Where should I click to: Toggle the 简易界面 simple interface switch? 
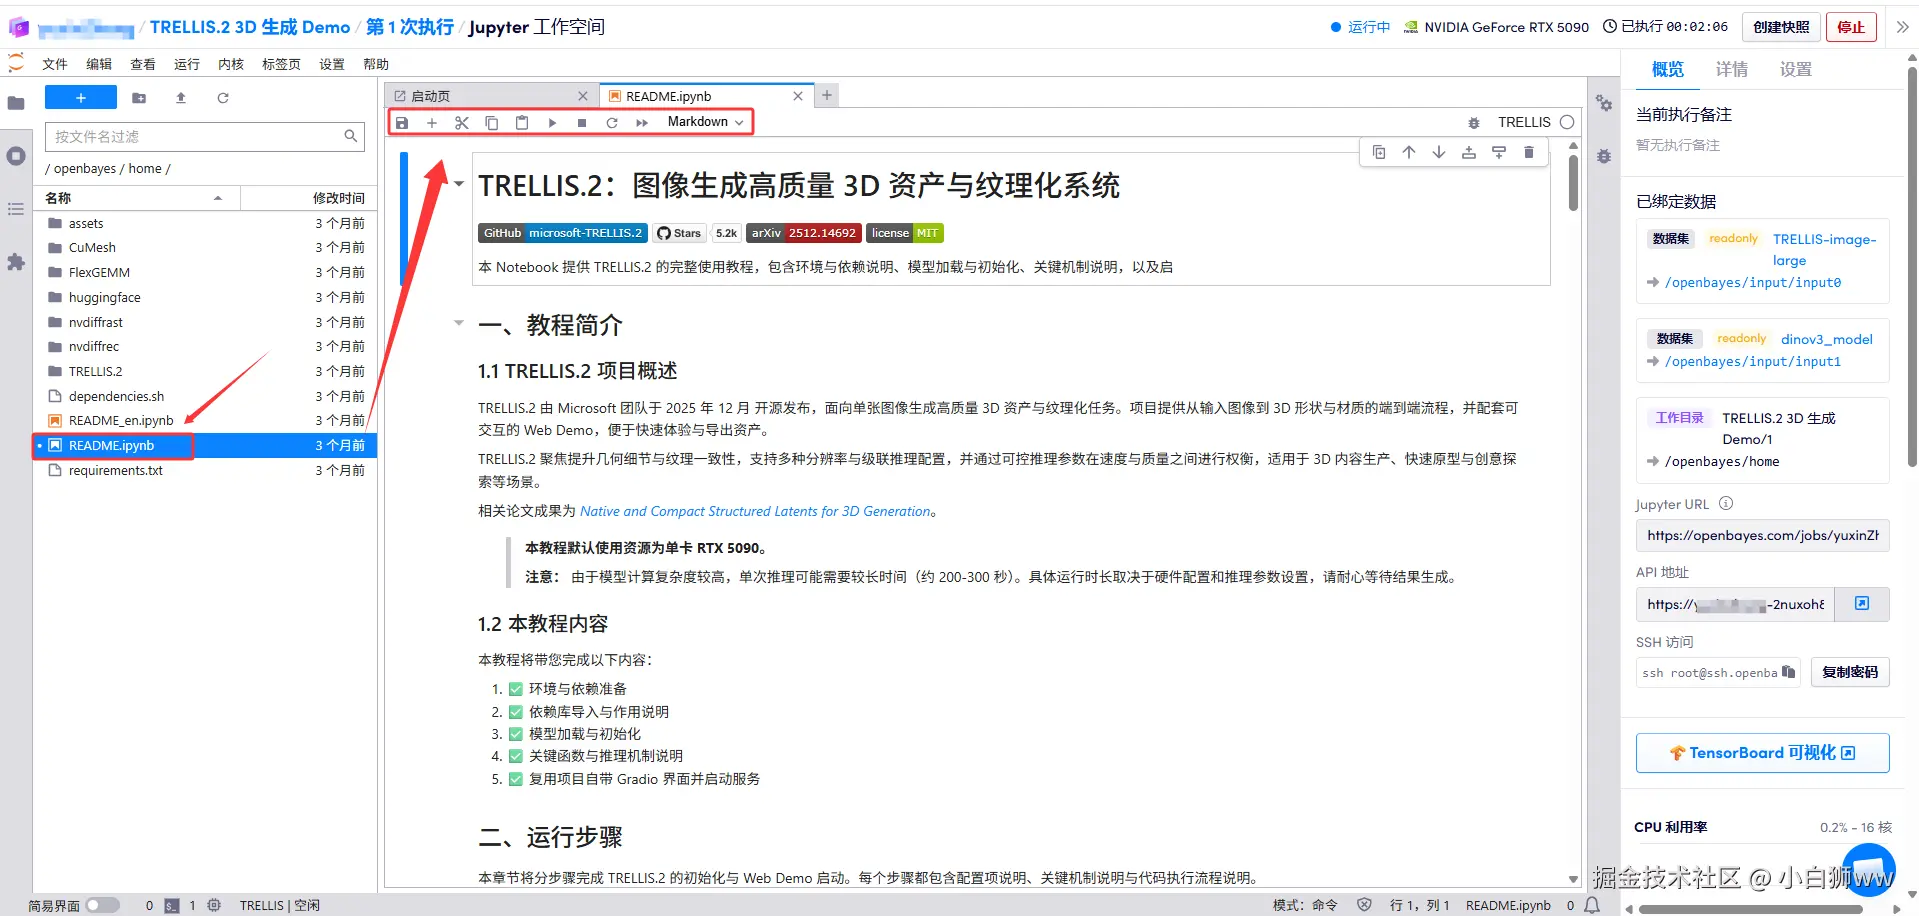[x=102, y=905]
